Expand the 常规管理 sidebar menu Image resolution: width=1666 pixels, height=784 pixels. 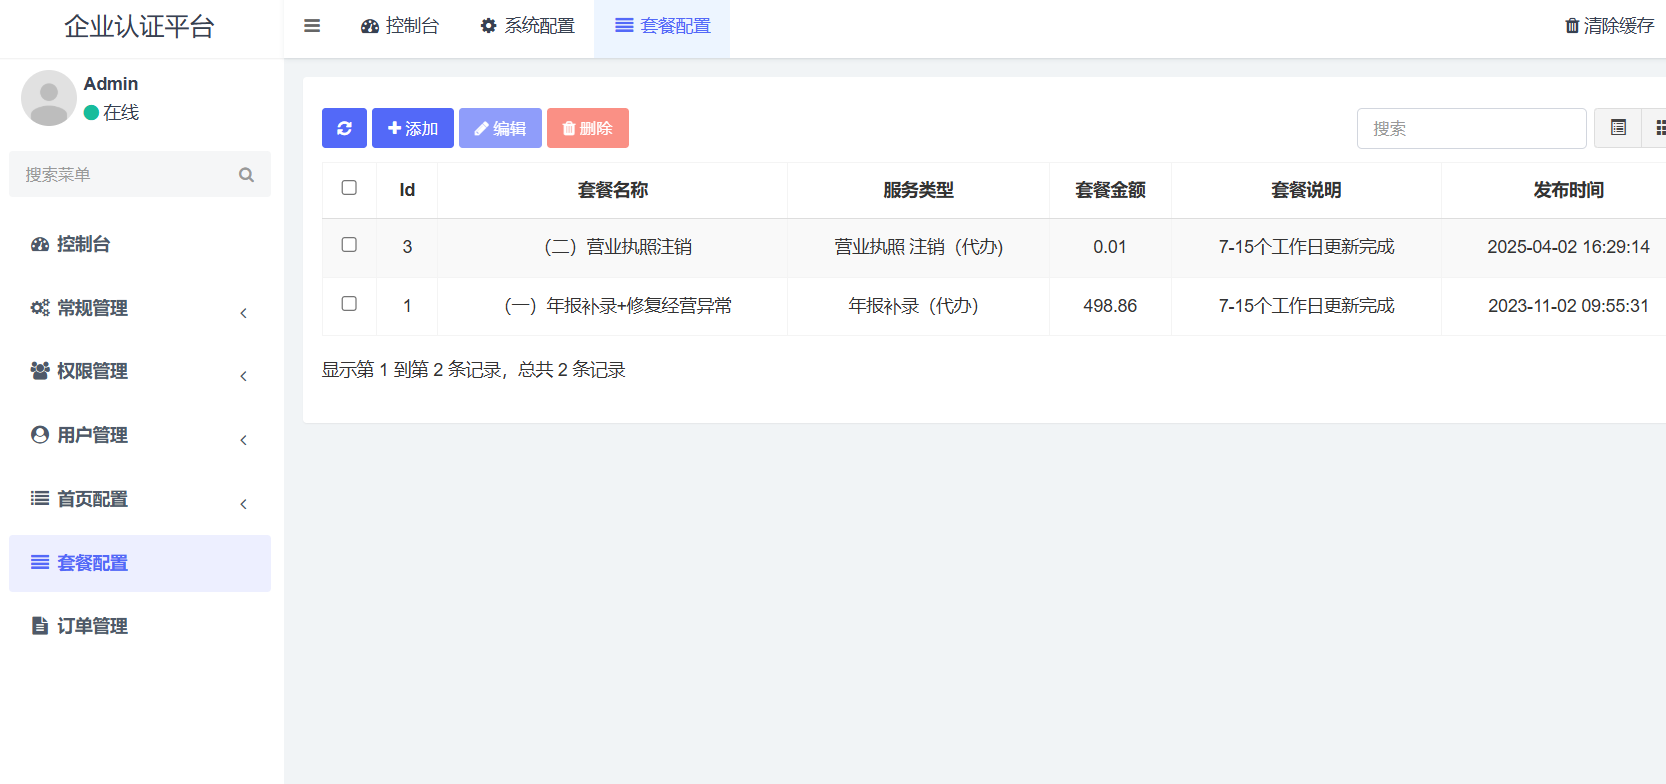[x=92, y=308]
